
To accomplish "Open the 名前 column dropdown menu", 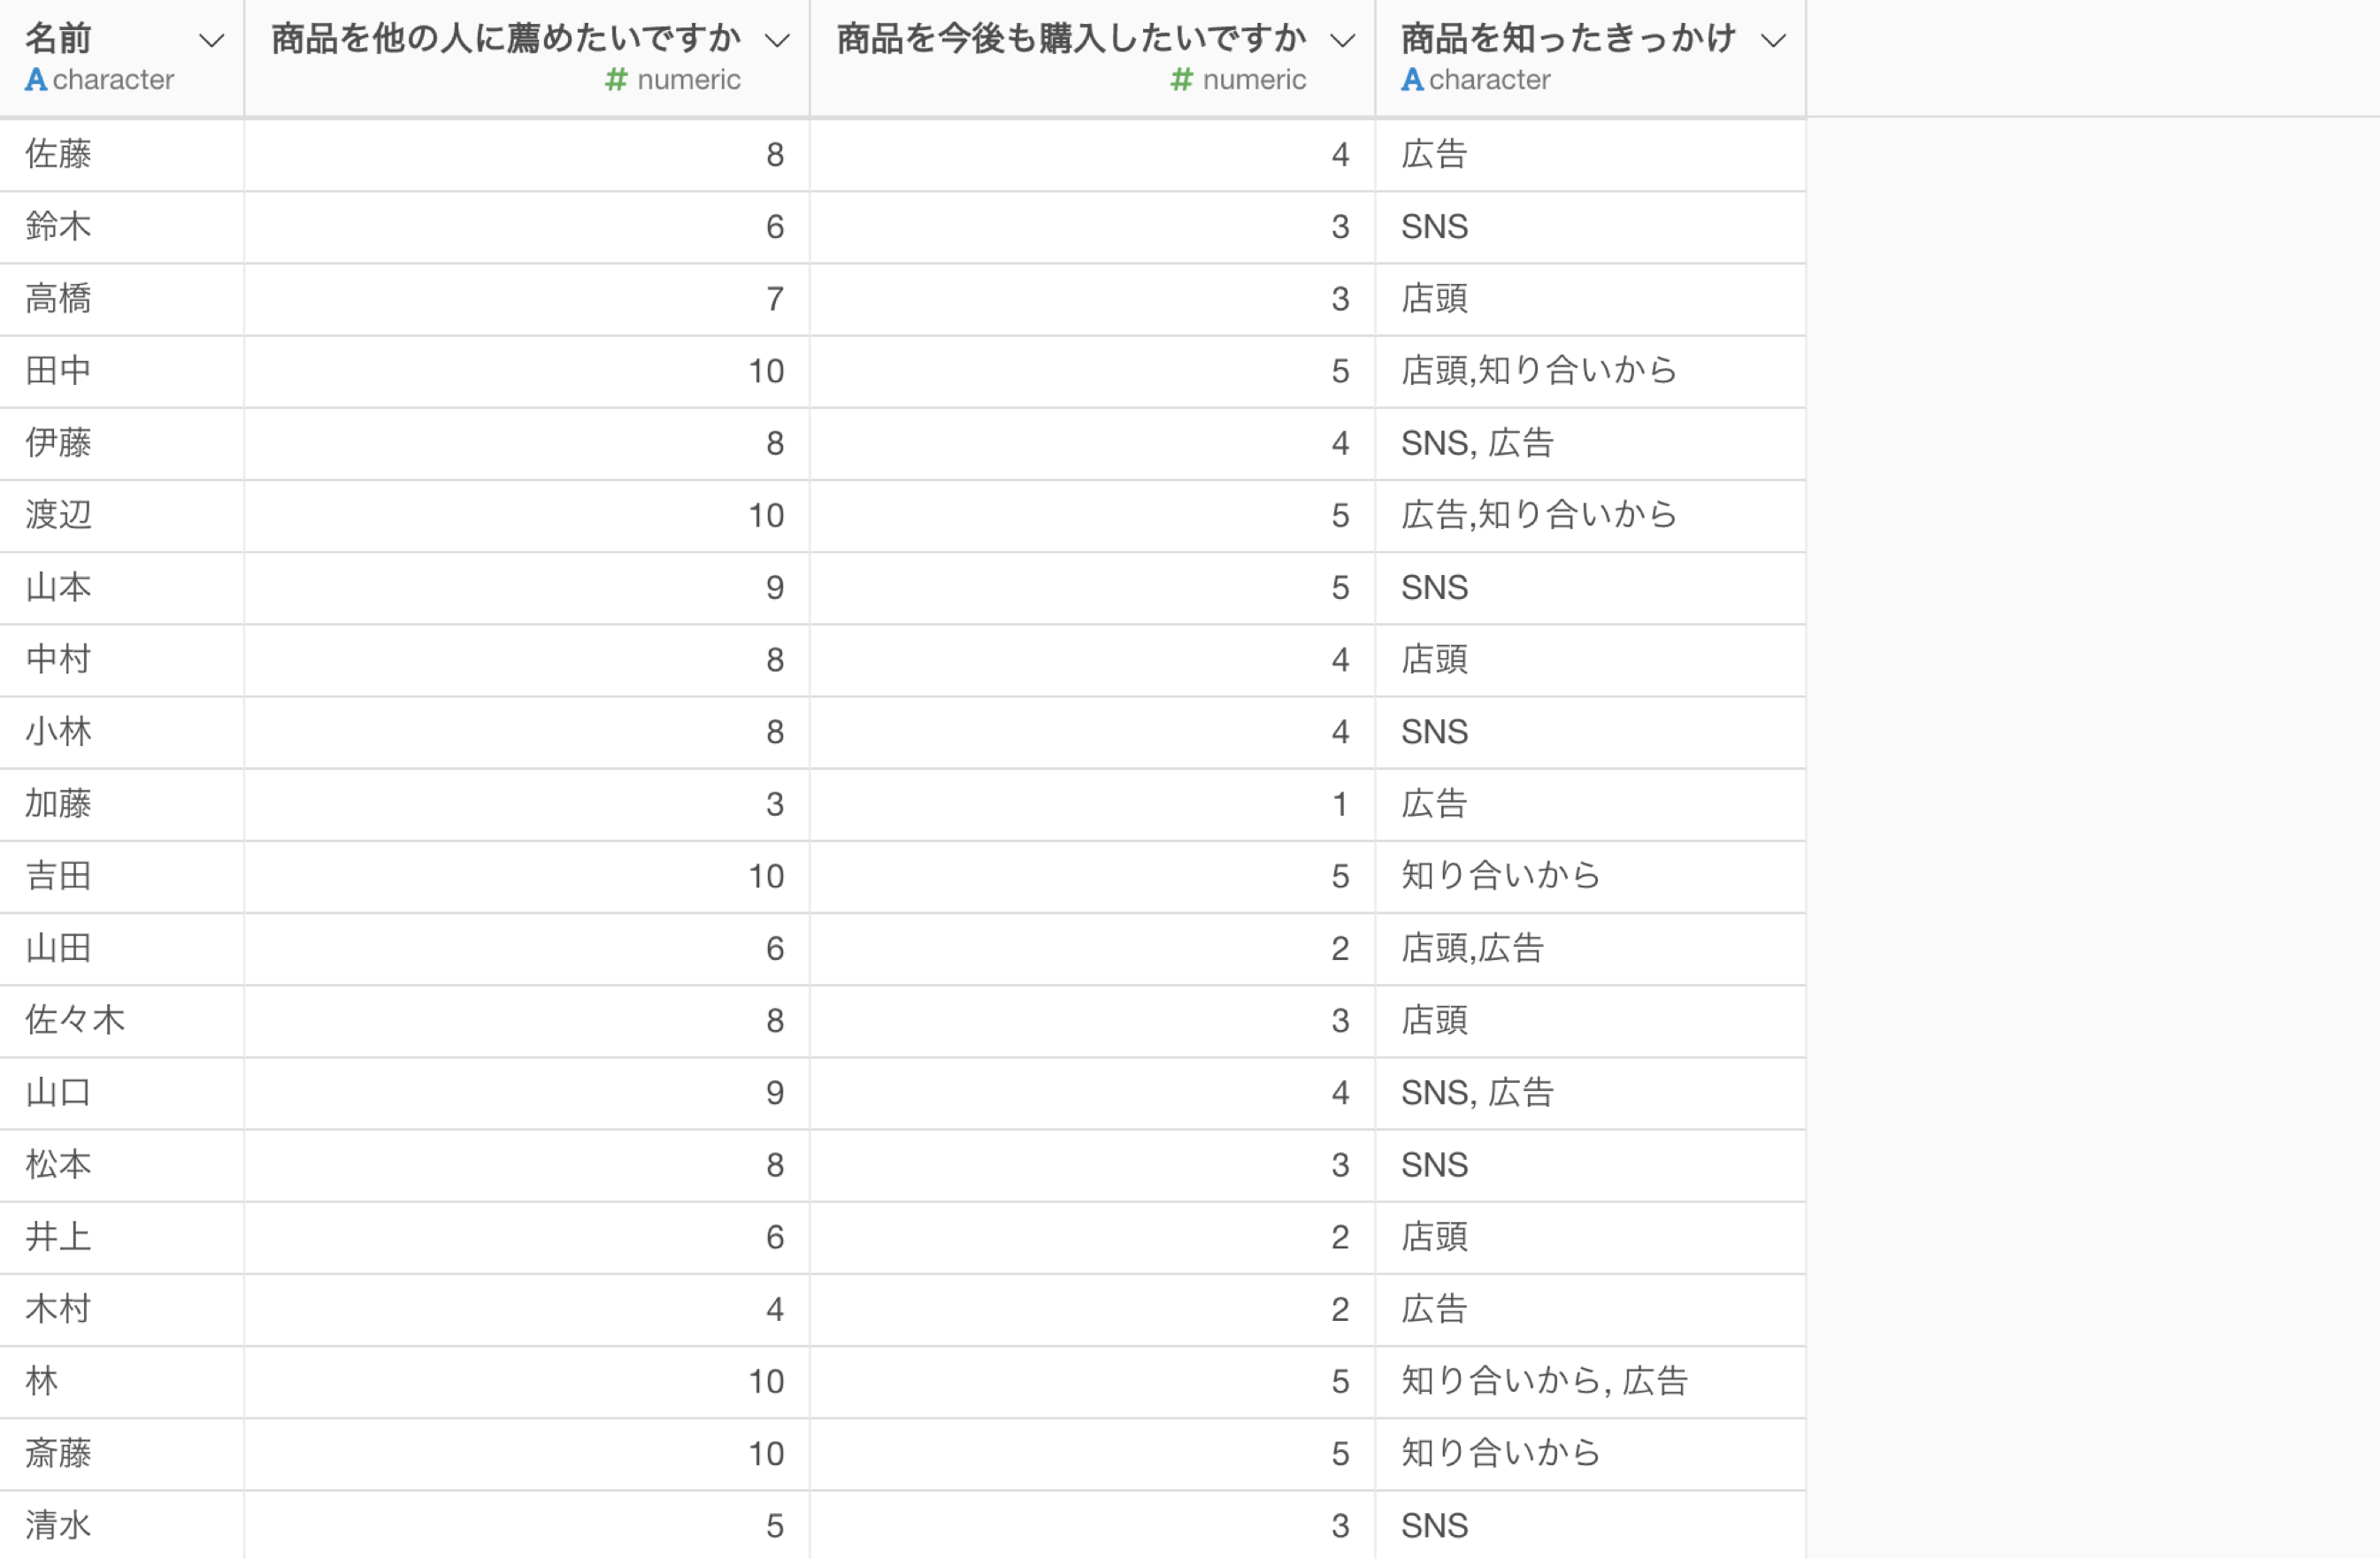I will click(211, 41).
